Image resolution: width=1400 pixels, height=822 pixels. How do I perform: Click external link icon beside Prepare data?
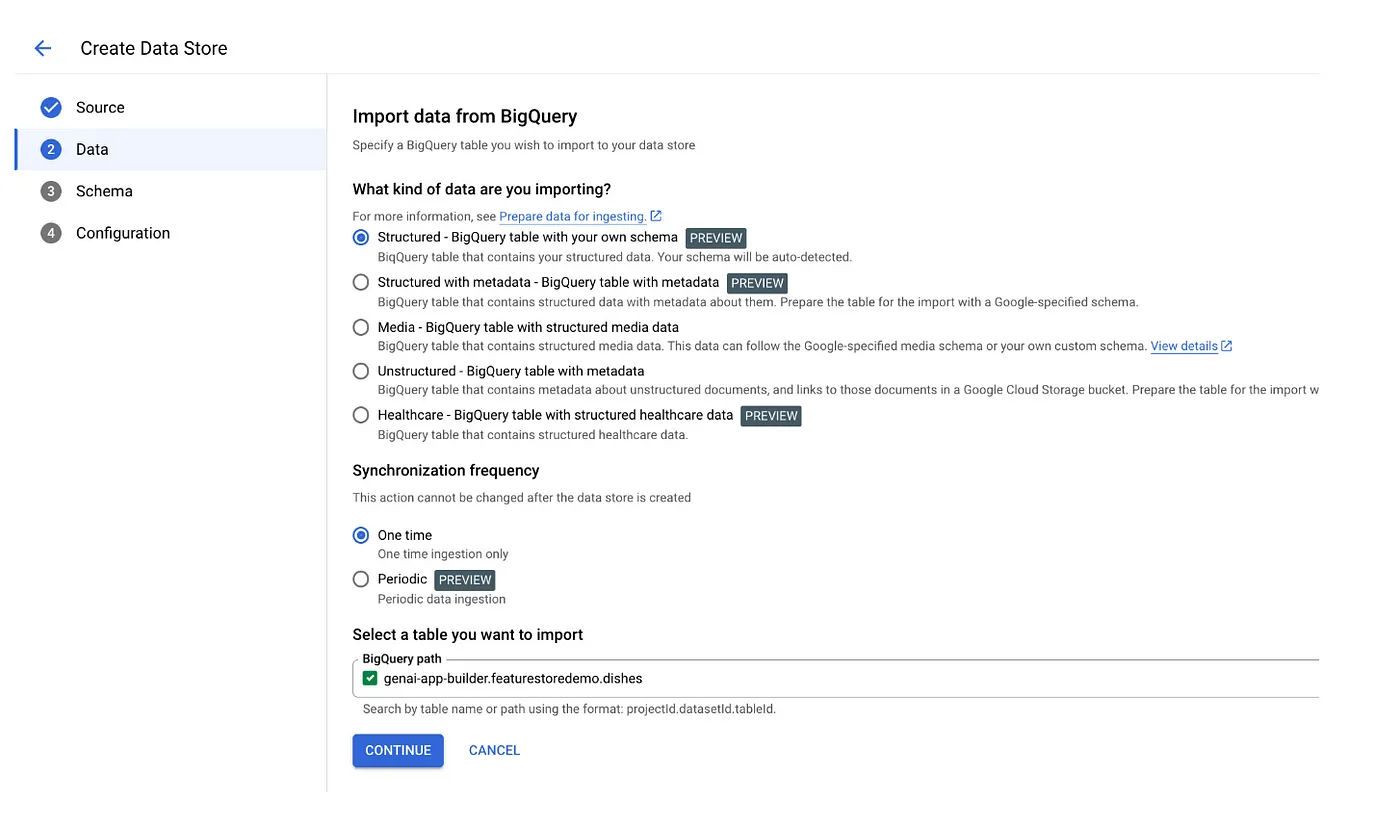coord(656,216)
